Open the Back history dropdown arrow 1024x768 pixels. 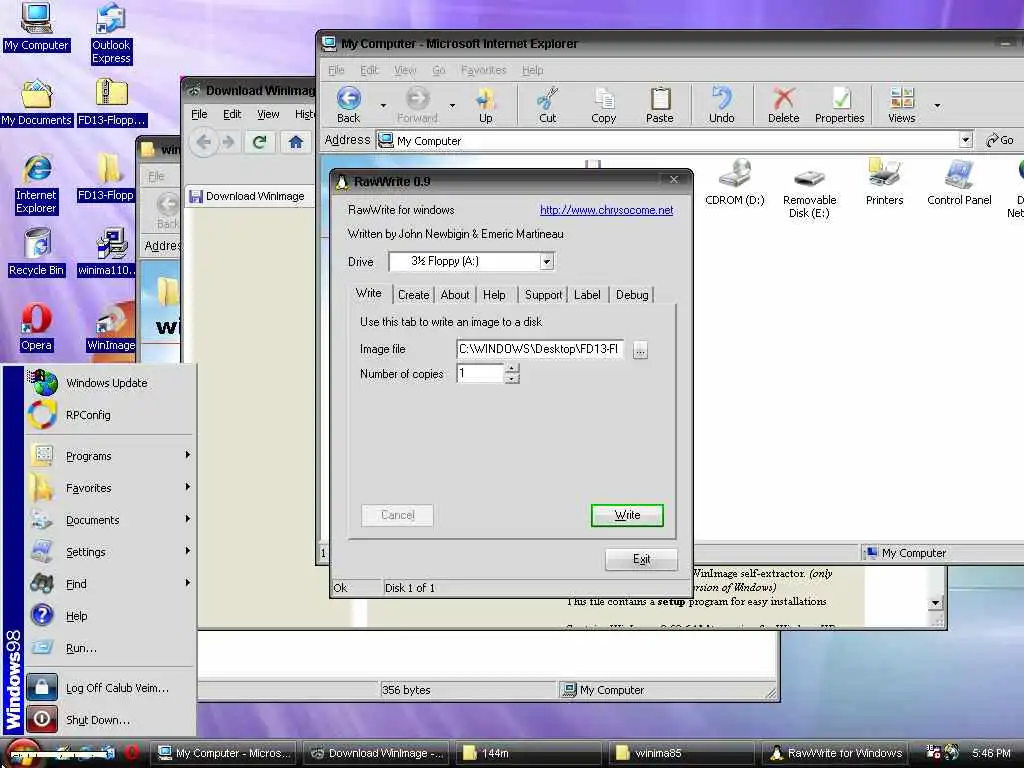click(x=383, y=105)
